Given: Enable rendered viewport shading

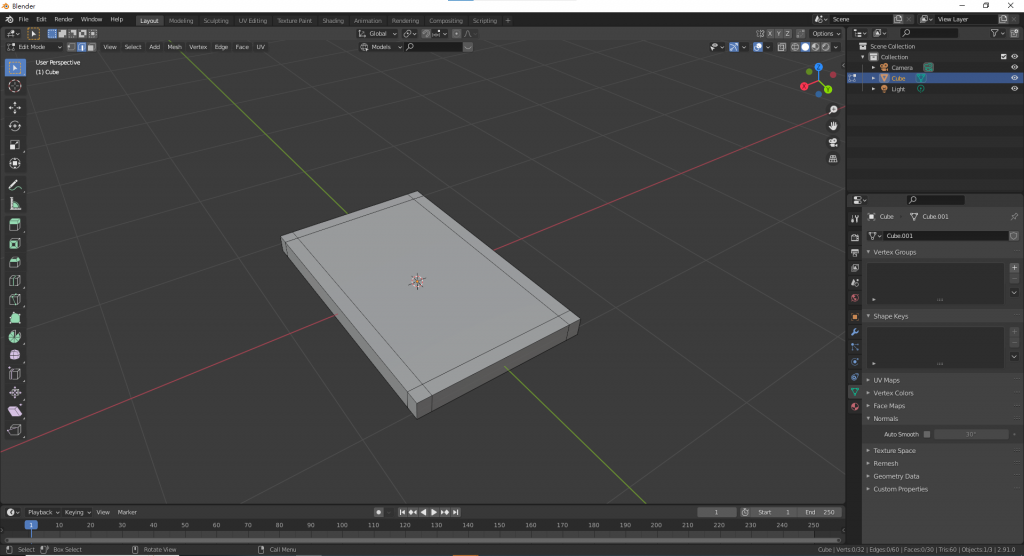Looking at the screenshot, I should [826, 47].
